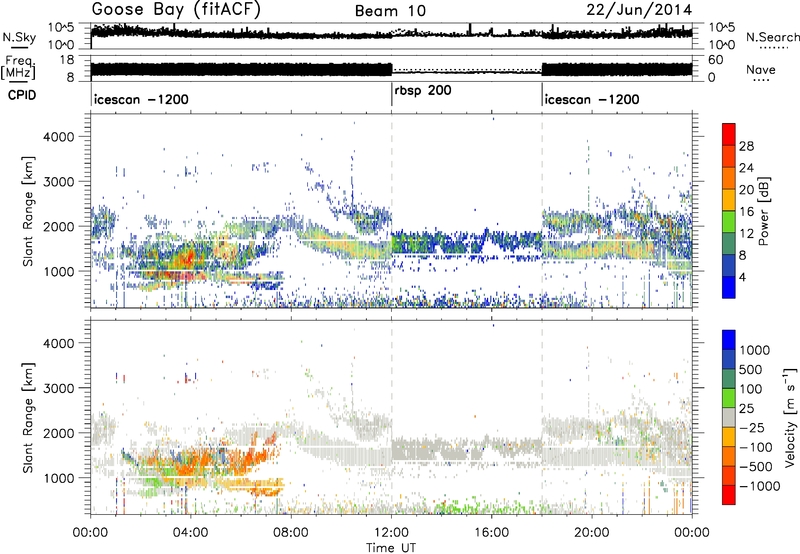Click the "24" value on Power colorbar
The image size is (800, 554).
[x=746, y=168]
